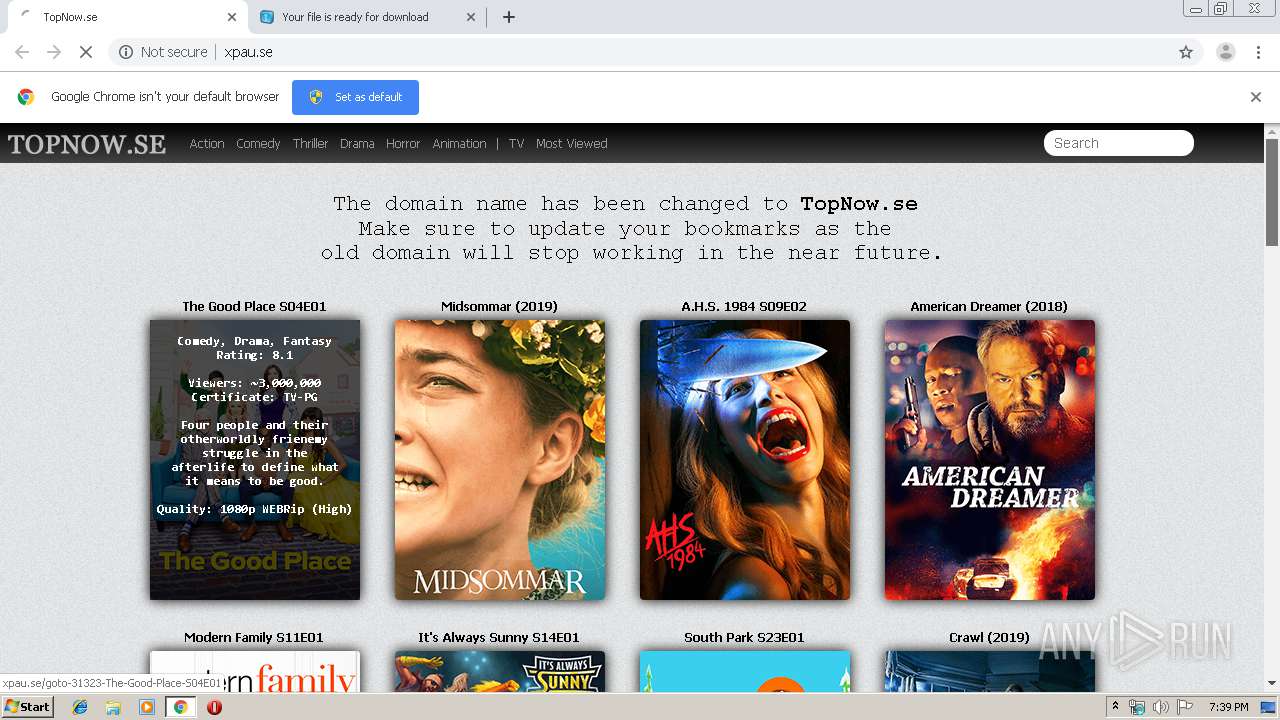
Task: Show hidden system tray icons
Action: 1115,707
